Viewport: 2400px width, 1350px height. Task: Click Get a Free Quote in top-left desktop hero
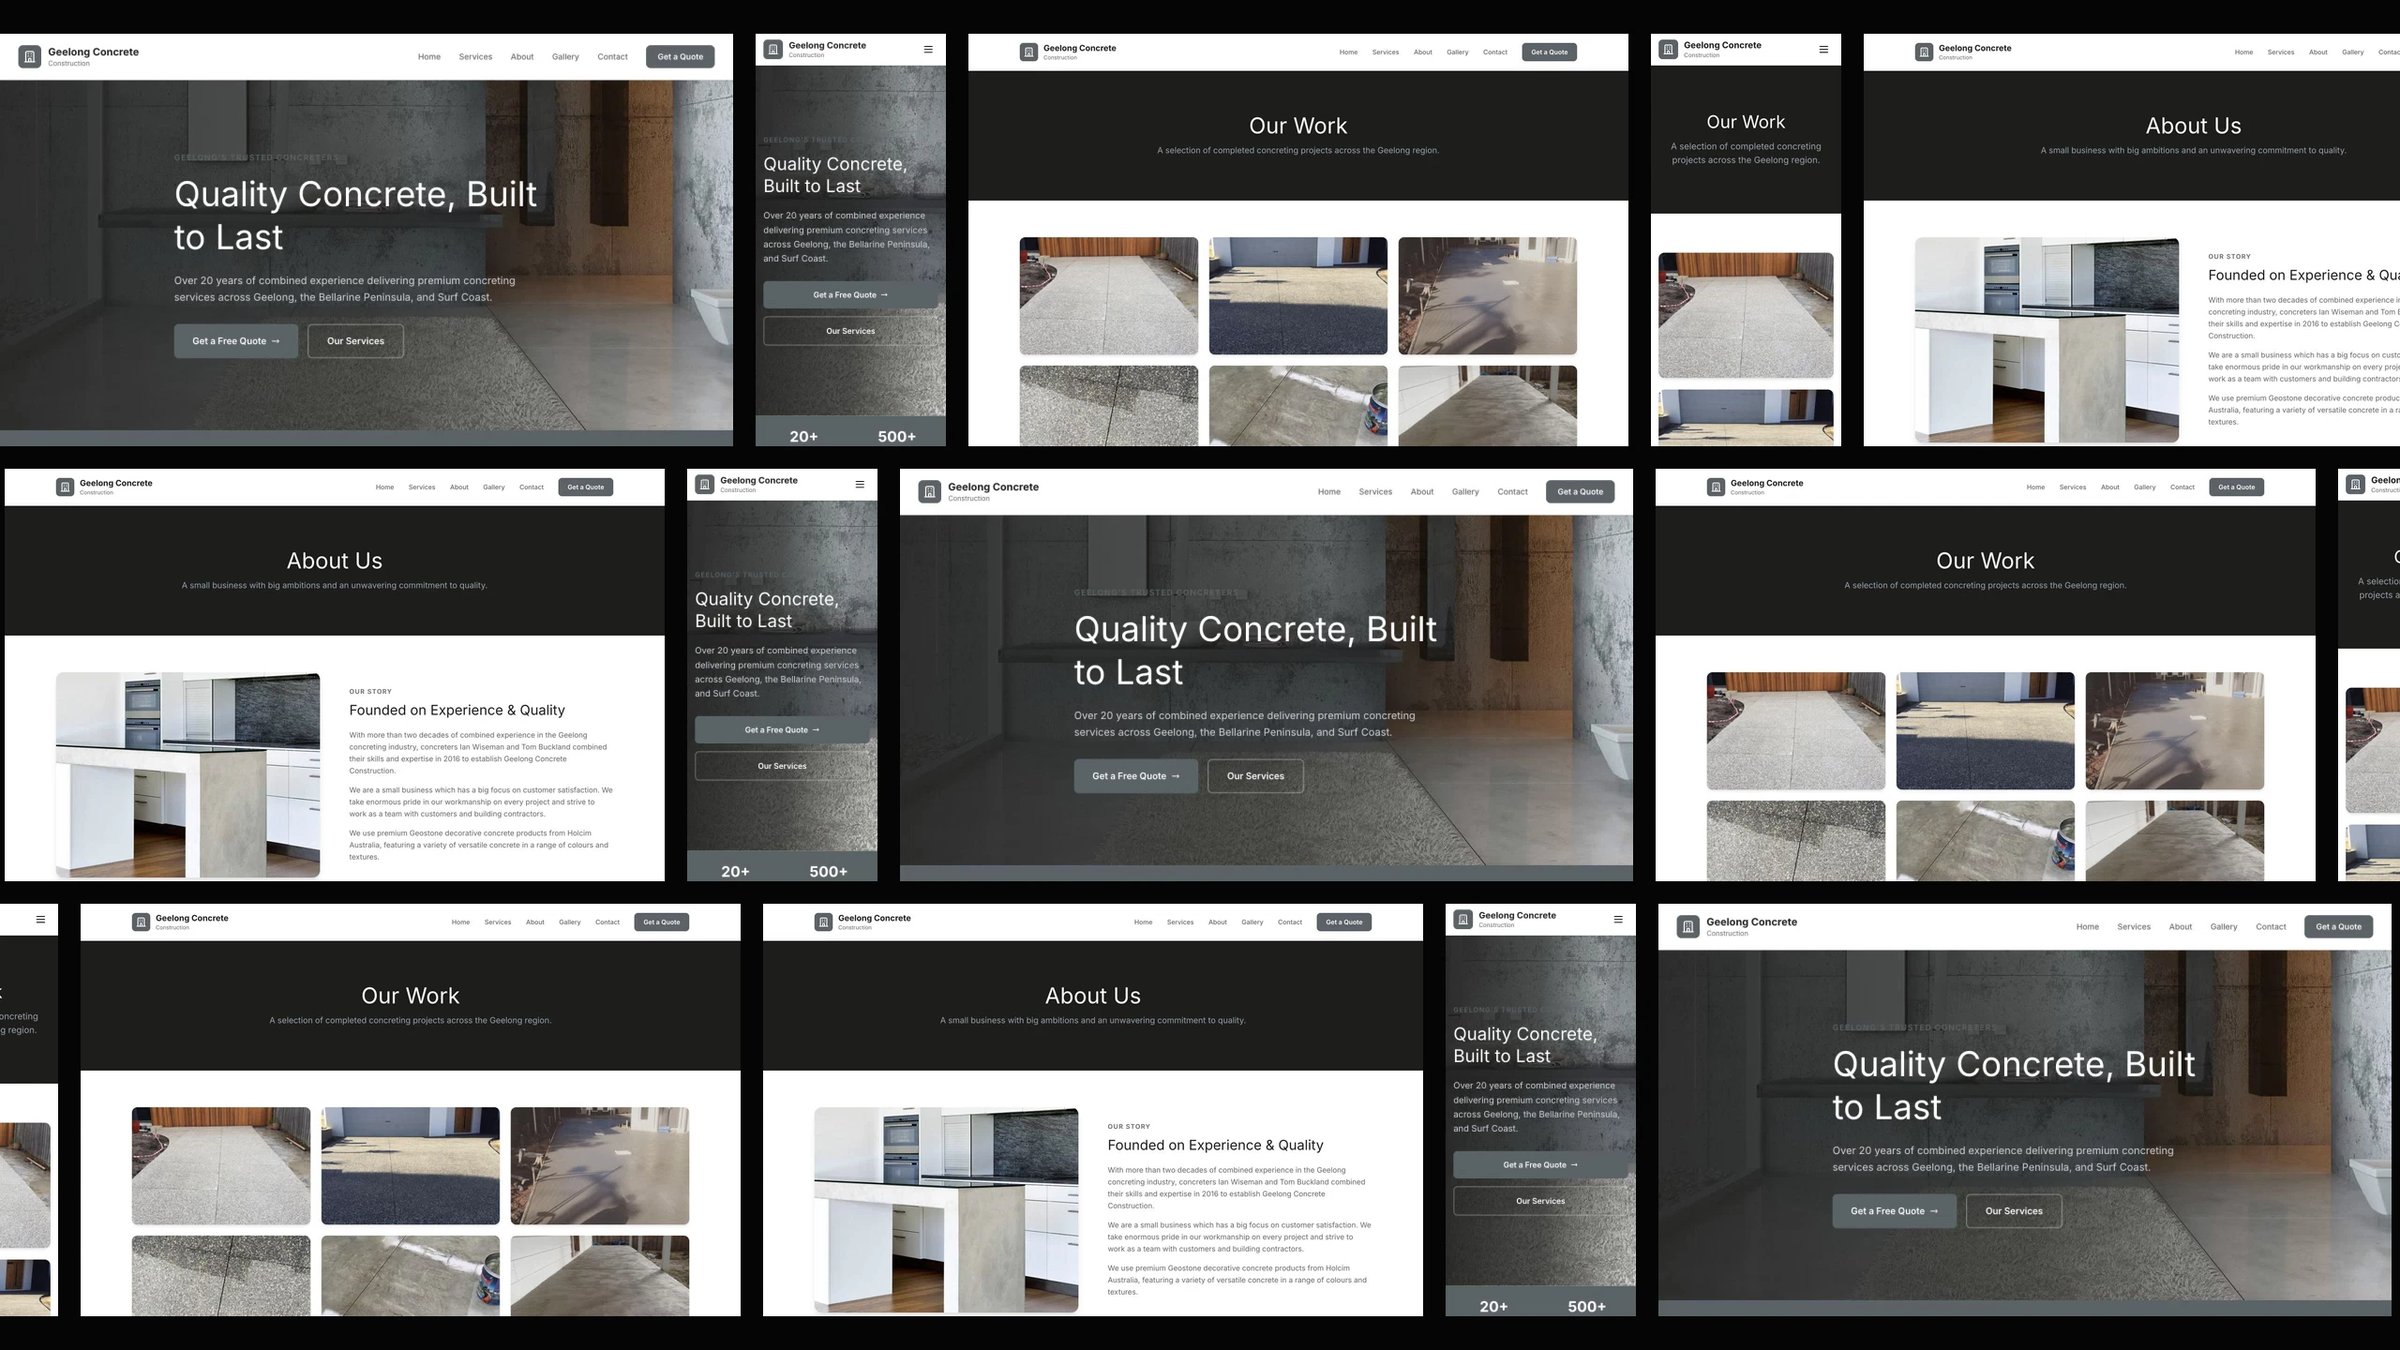pyautogui.click(x=236, y=341)
